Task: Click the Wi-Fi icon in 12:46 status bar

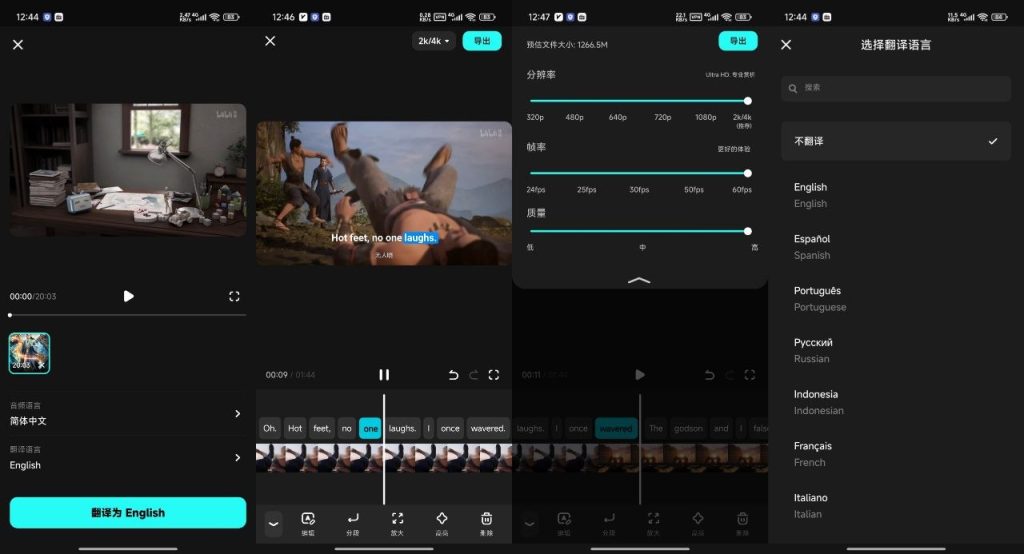Action: [x=471, y=17]
